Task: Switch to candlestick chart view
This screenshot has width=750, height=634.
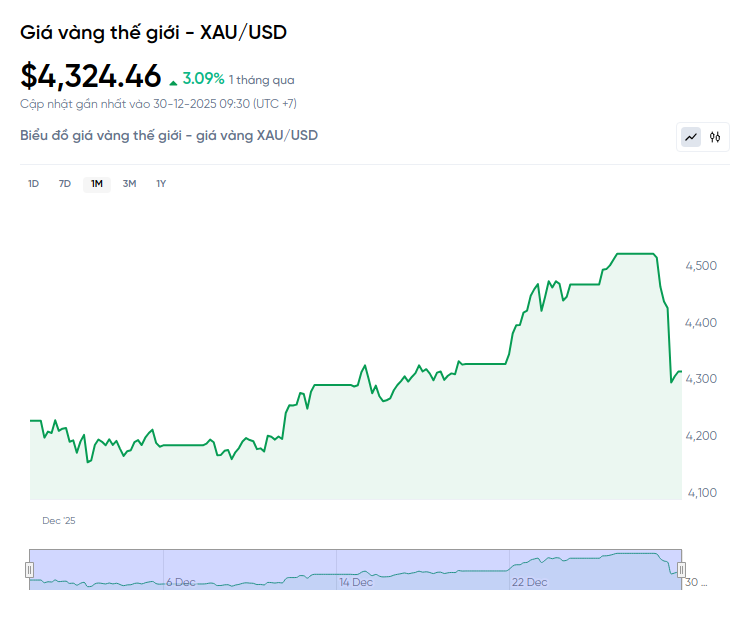Action: [715, 137]
